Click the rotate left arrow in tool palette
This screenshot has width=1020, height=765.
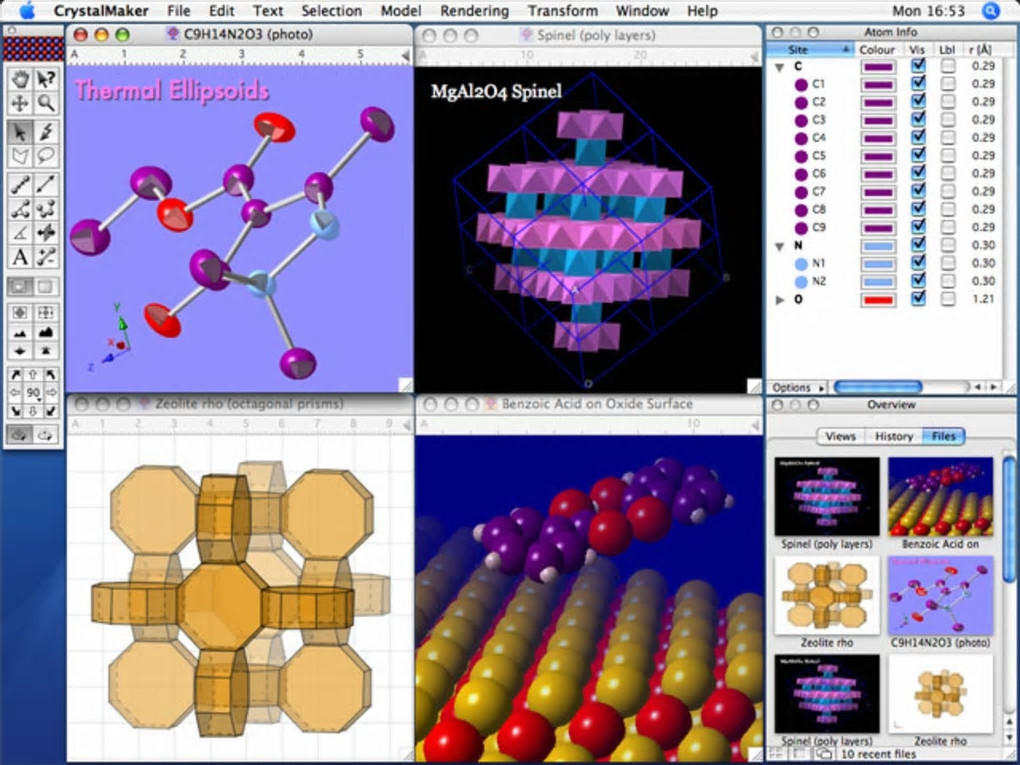pos(15,393)
